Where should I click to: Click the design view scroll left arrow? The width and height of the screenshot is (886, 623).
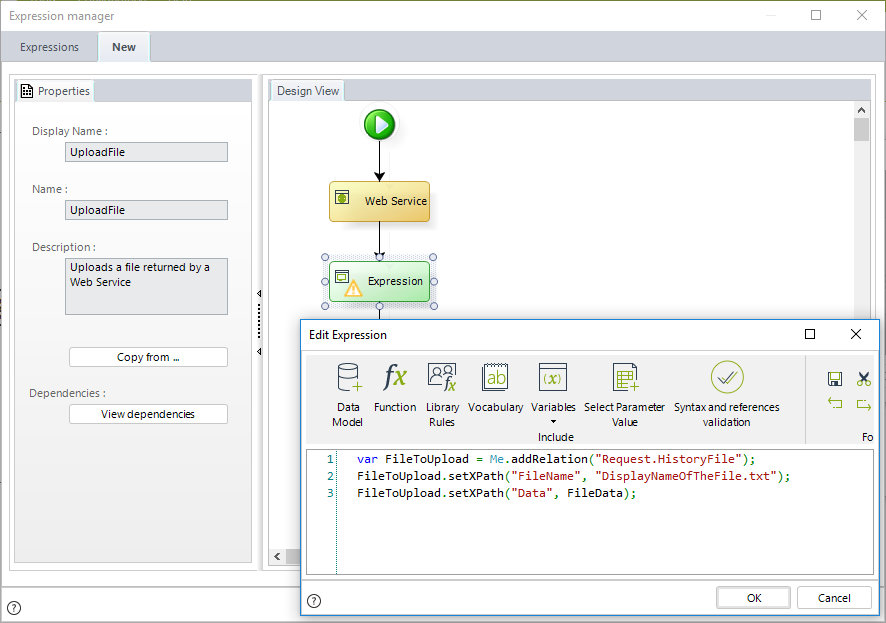[x=277, y=556]
